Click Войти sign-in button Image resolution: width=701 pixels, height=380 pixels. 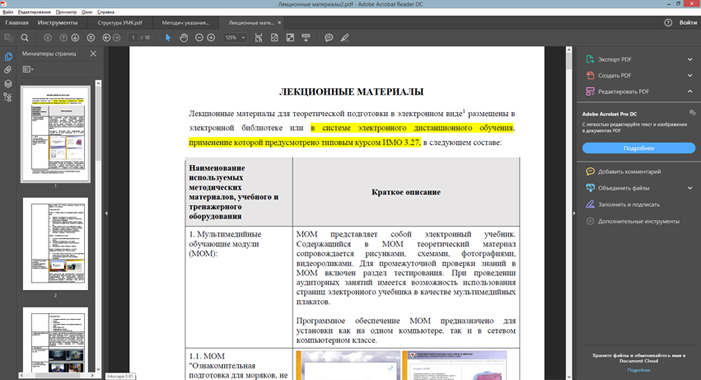[x=688, y=22]
